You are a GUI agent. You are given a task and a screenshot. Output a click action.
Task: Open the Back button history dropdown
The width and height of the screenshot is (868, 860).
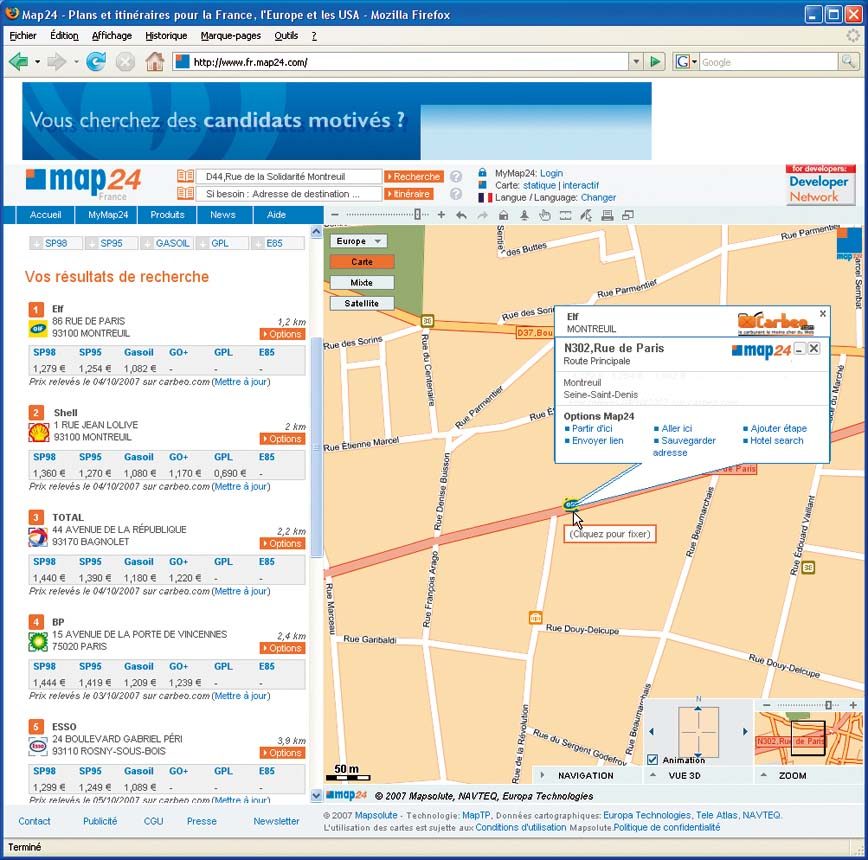click(37, 61)
